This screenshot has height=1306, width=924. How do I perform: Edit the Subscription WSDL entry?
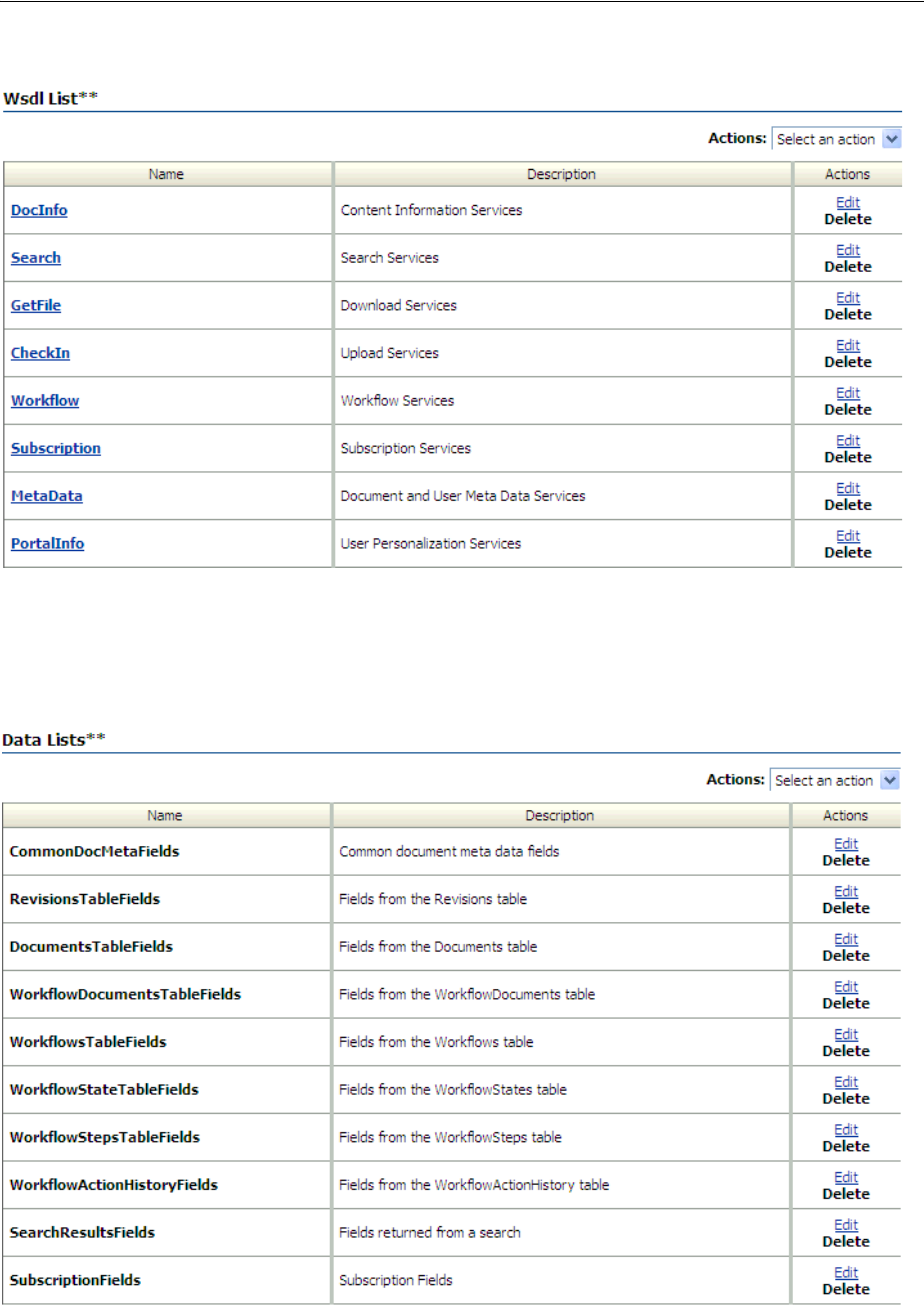tap(848, 440)
